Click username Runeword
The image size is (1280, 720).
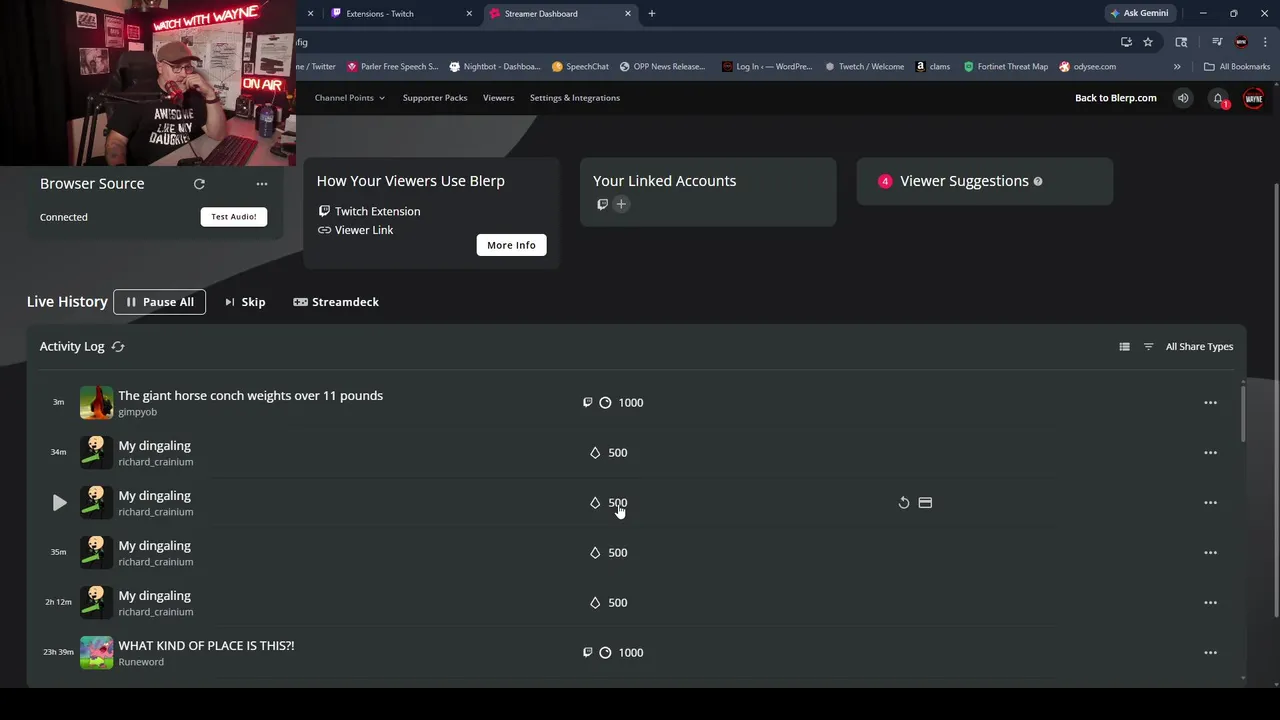pyautogui.click(x=141, y=662)
